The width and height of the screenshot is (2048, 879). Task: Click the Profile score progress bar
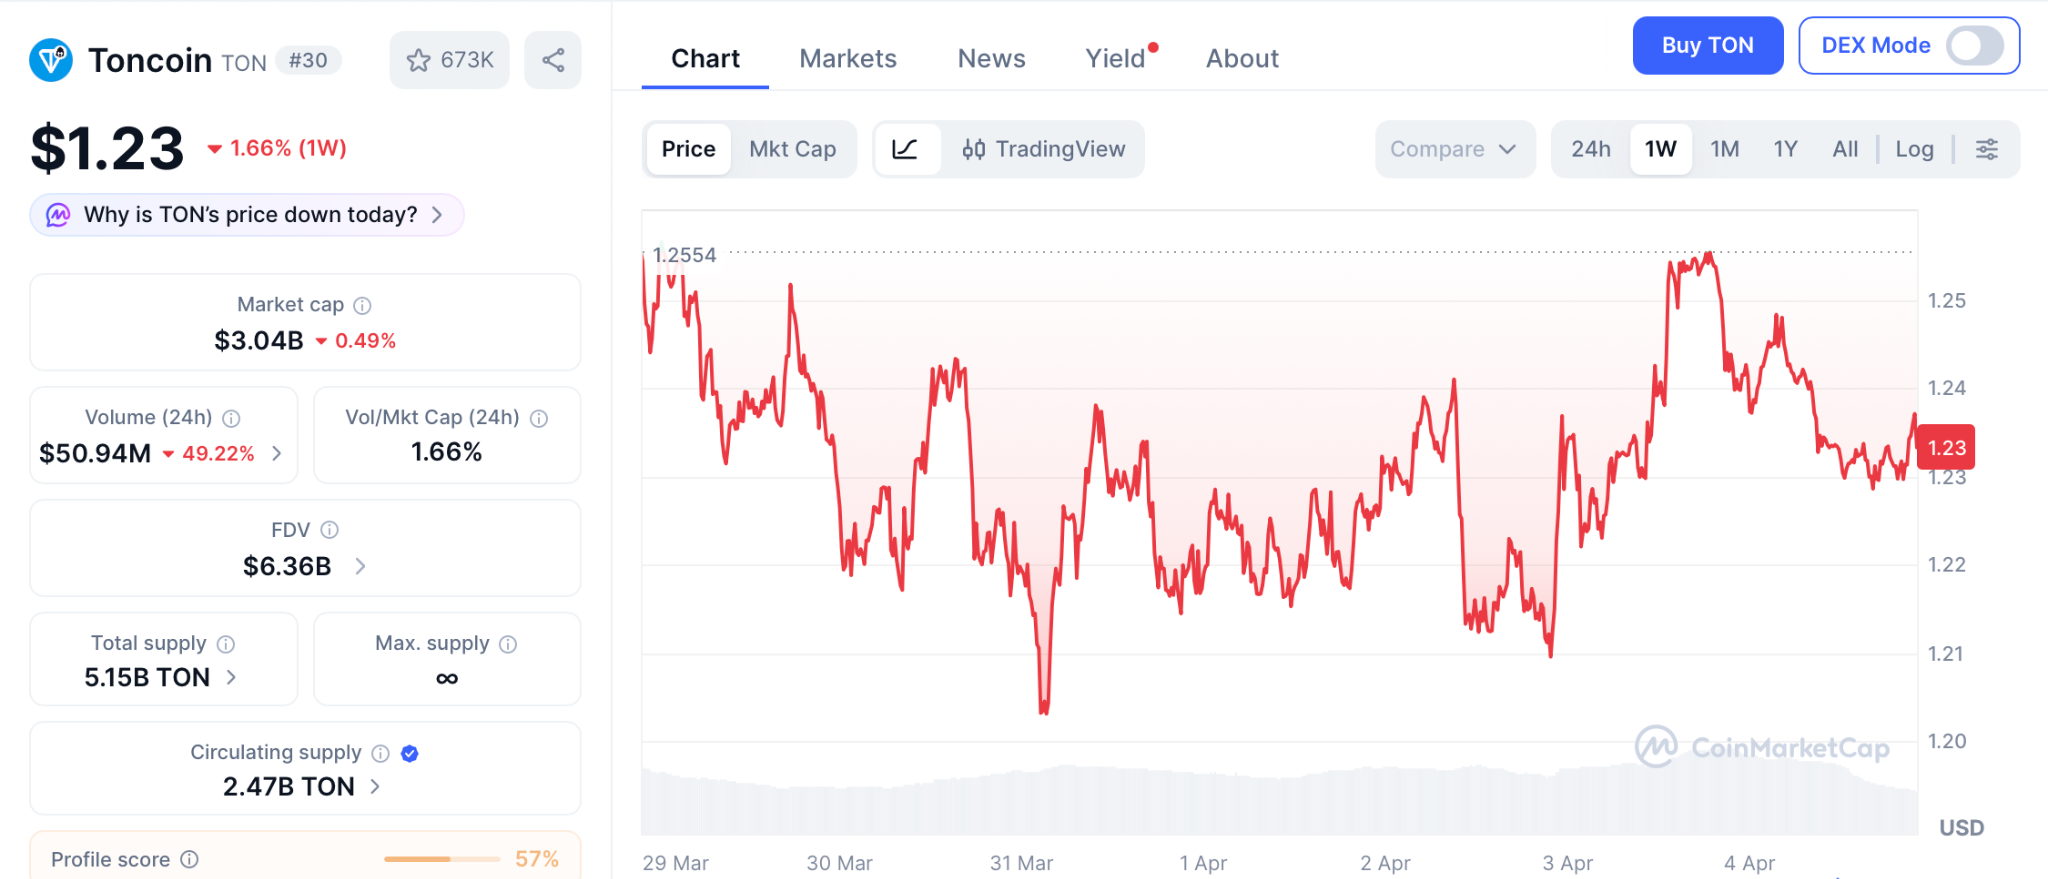(x=441, y=859)
